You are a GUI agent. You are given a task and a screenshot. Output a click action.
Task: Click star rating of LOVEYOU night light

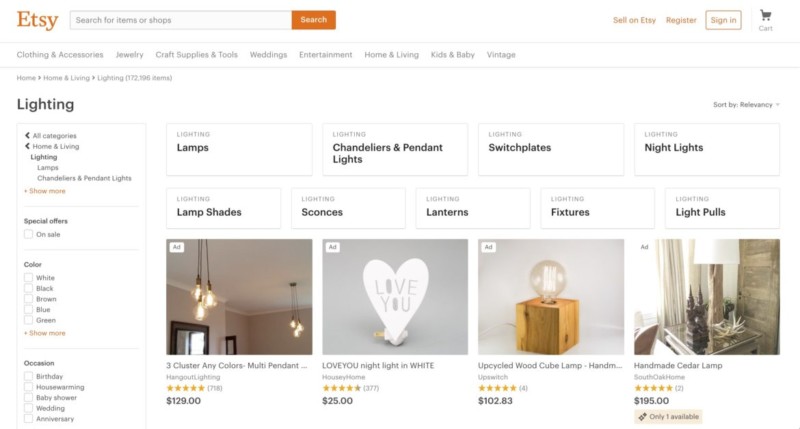point(341,387)
